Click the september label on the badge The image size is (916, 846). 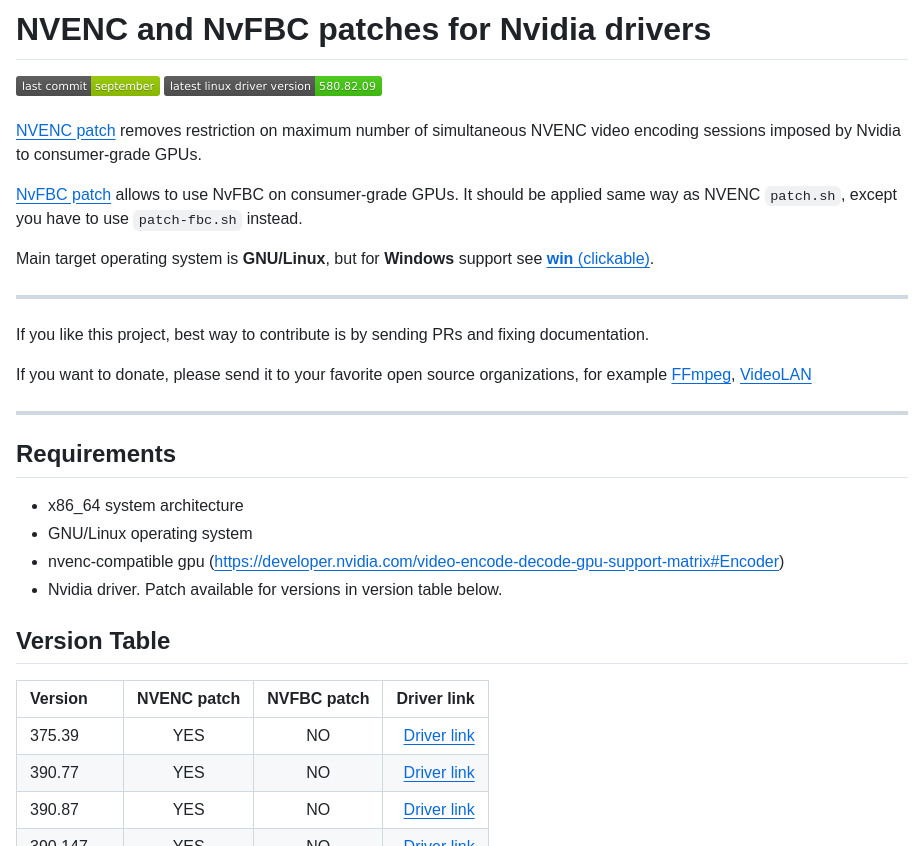(124, 86)
